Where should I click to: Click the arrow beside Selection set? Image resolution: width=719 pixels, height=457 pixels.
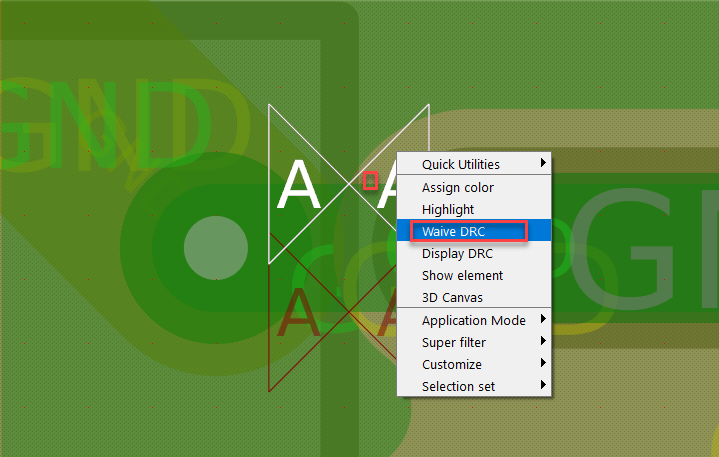tap(543, 386)
